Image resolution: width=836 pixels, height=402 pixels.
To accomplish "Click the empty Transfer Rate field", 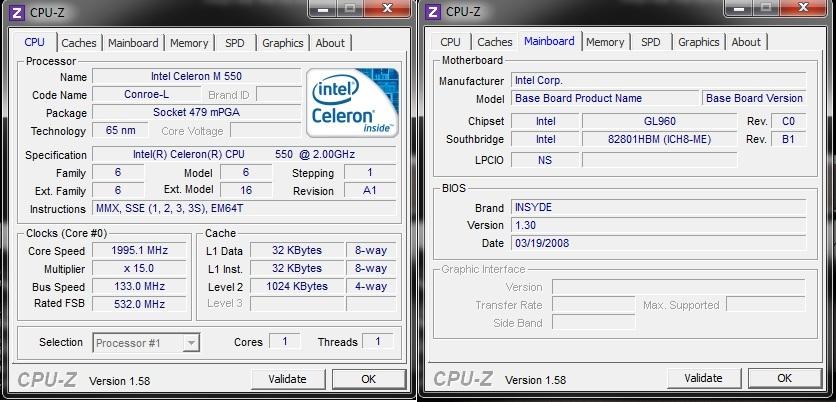I will (x=593, y=305).
